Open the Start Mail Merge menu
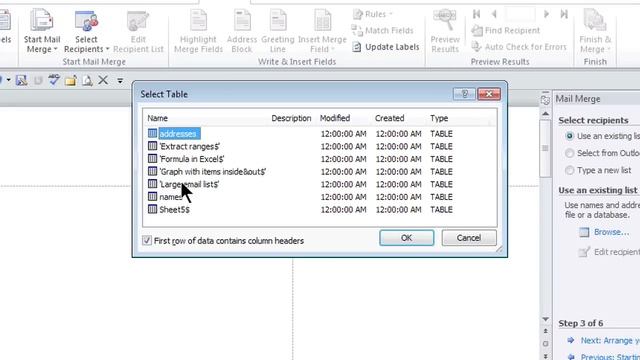This screenshot has width=640, height=360. (42, 31)
